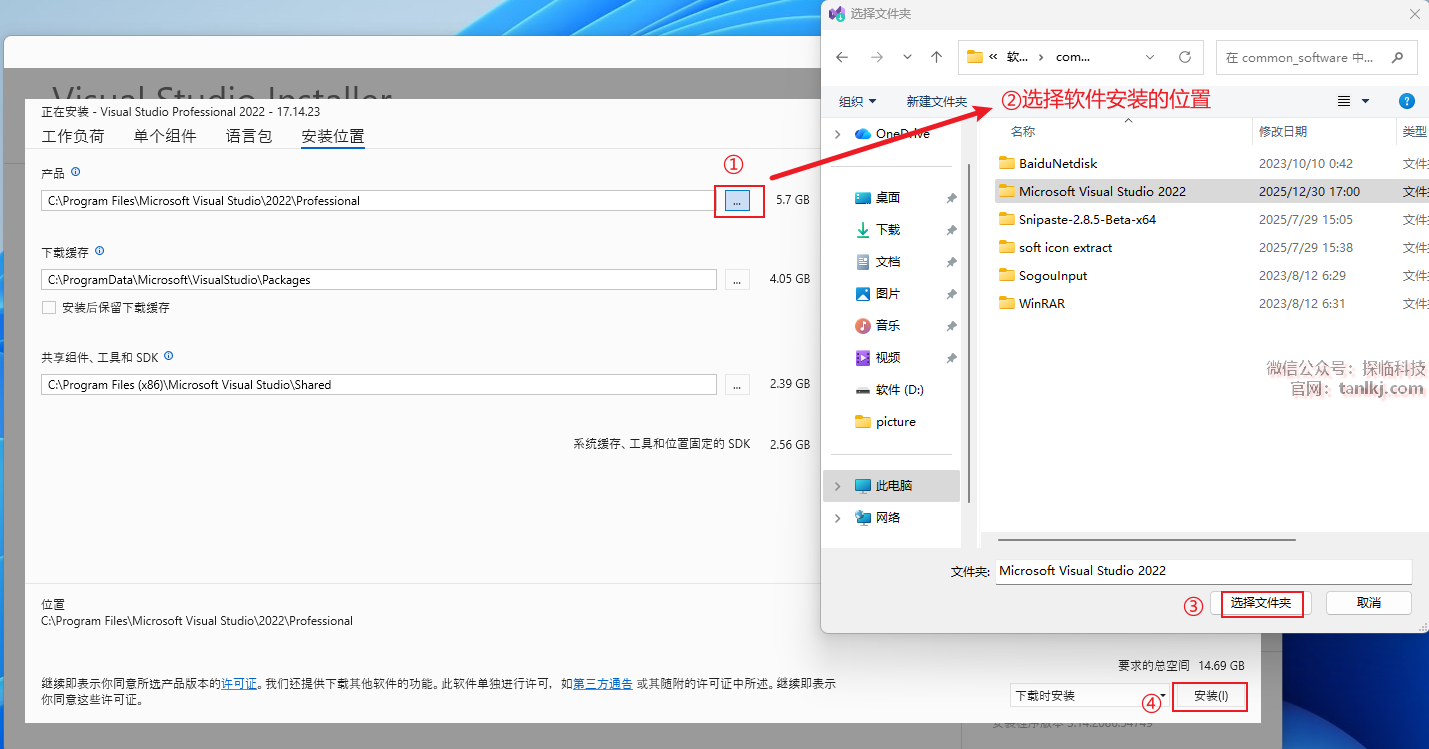Viewport: 1429px width, 749px height.
Task: Click the product path field ending in Professional
Action: pos(379,201)
